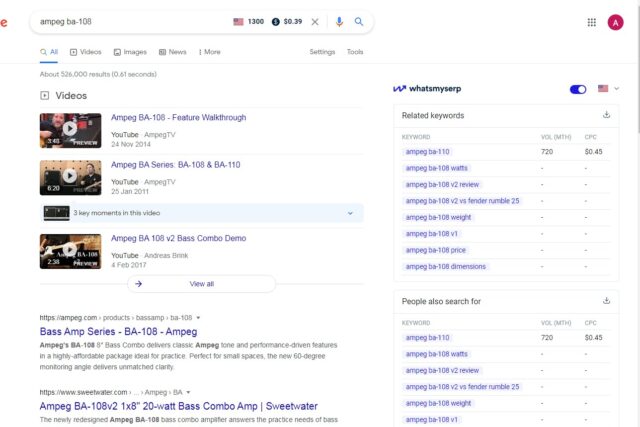Download the Related keywords list

(x=606, y=115)
